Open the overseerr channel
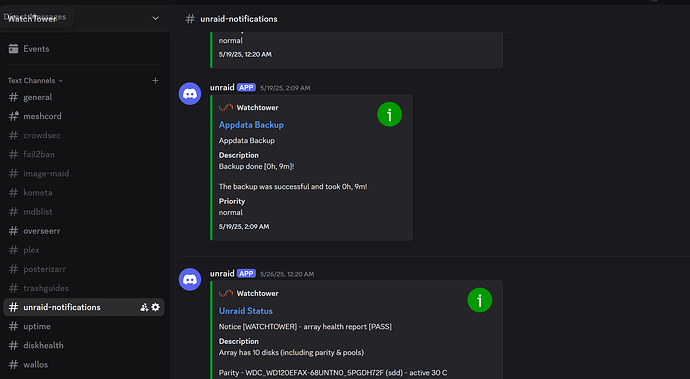690x379 pixels. click(x=84, y=231)
